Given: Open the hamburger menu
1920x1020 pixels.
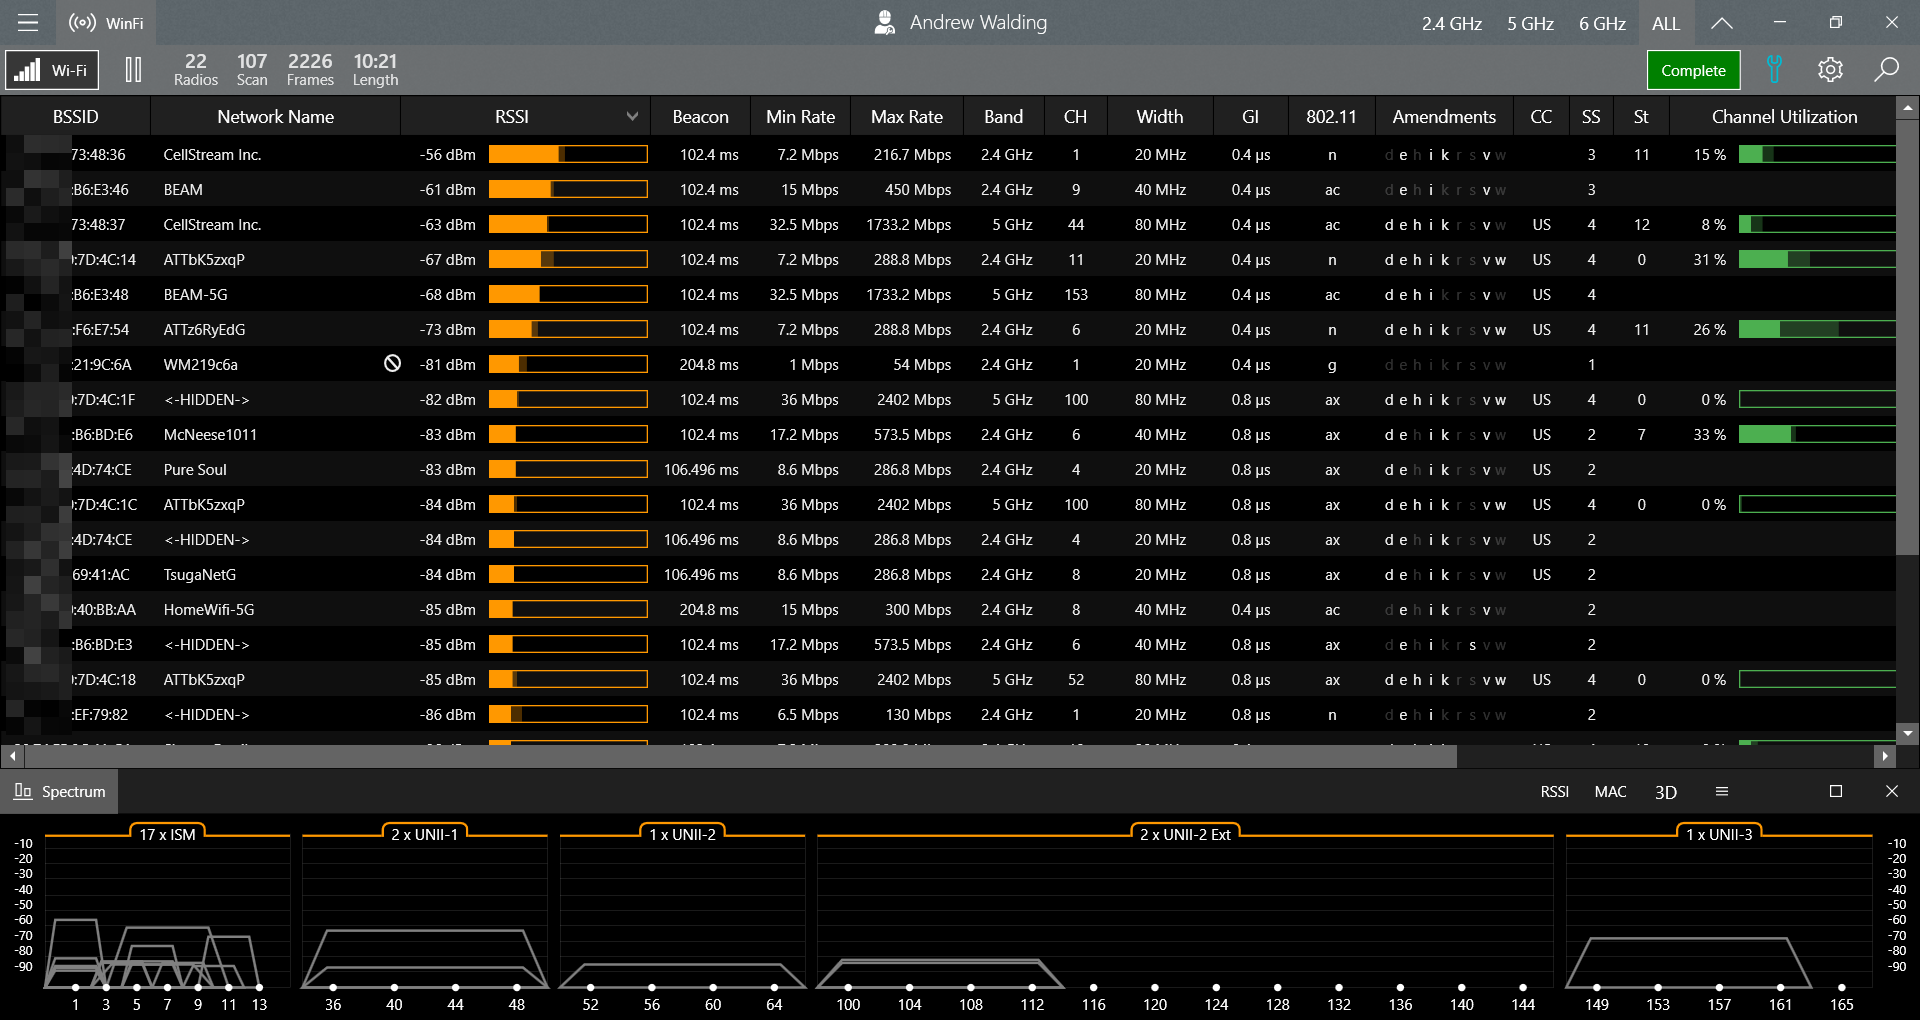Looking at the screenshot, I should click(28, 22).
